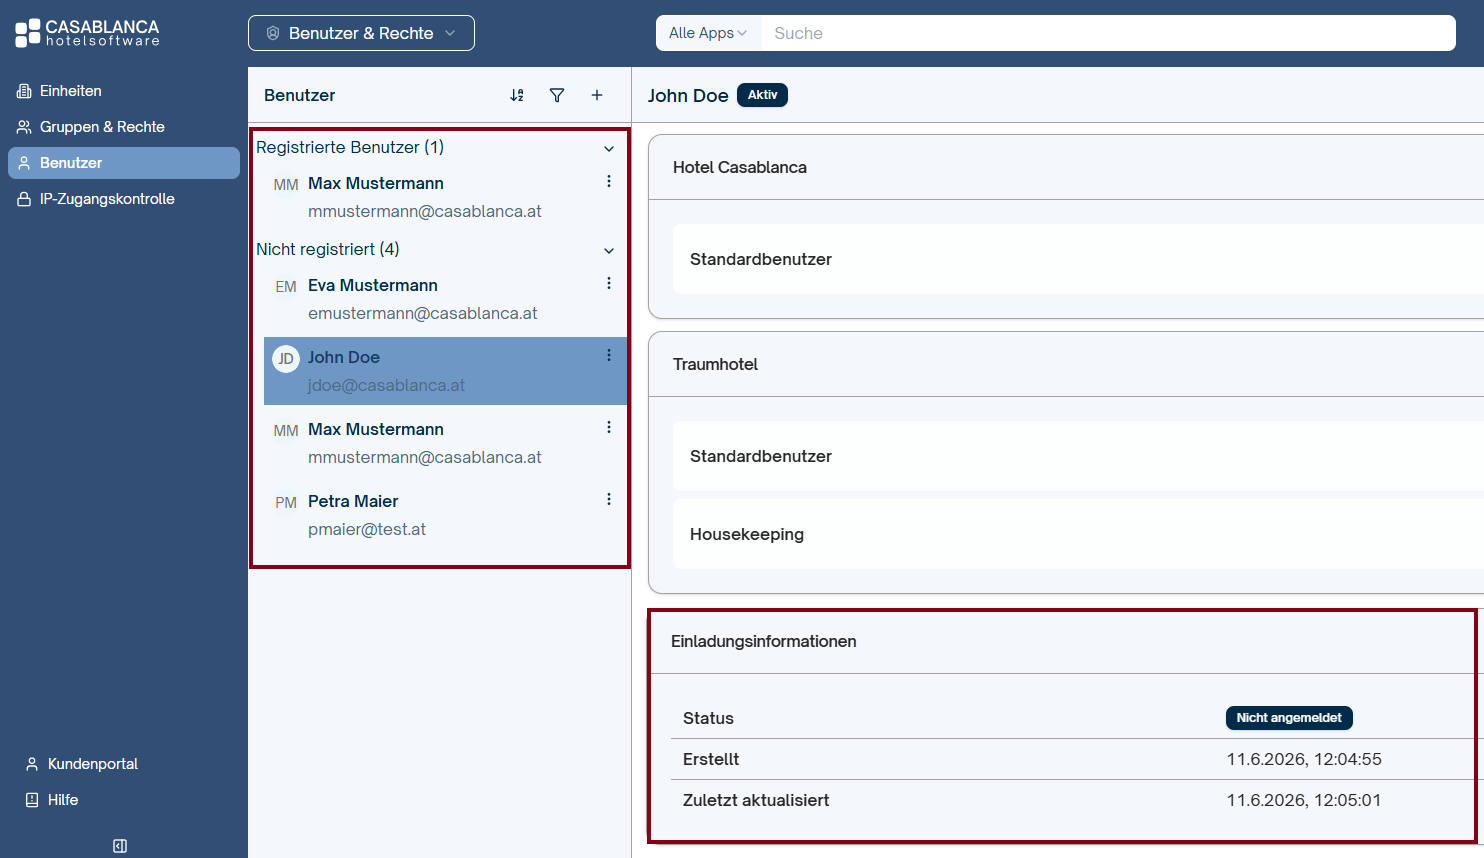Click email emustermann@casablanca.at
This screenshot has height=858, width=1484.
[x=423, y=313]
